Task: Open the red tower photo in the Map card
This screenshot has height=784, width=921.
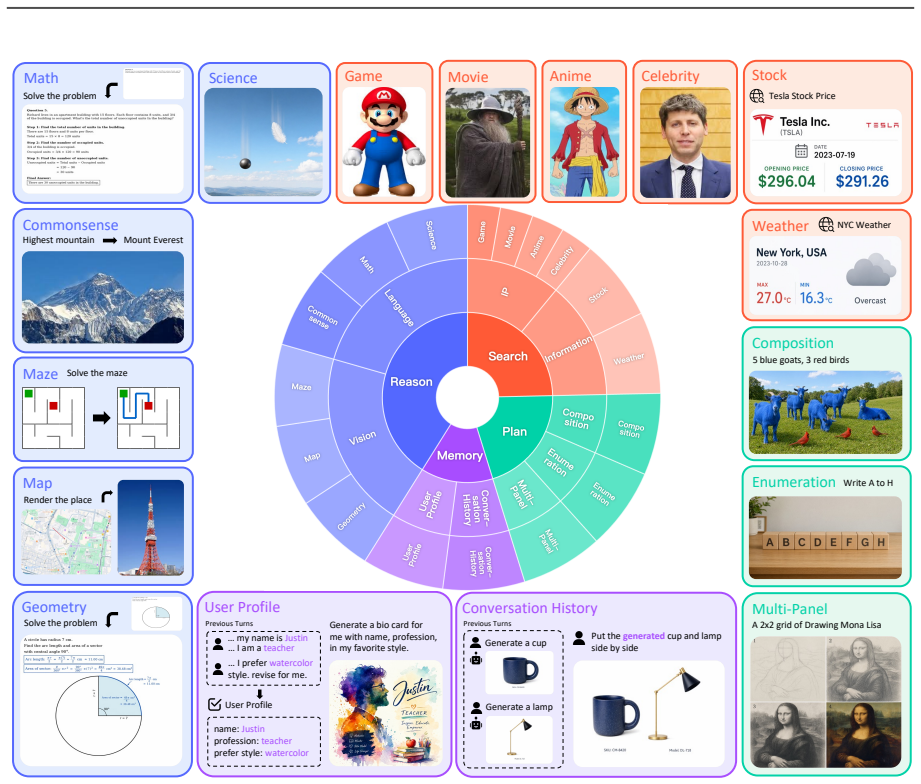Action: (x=150, y=527)
